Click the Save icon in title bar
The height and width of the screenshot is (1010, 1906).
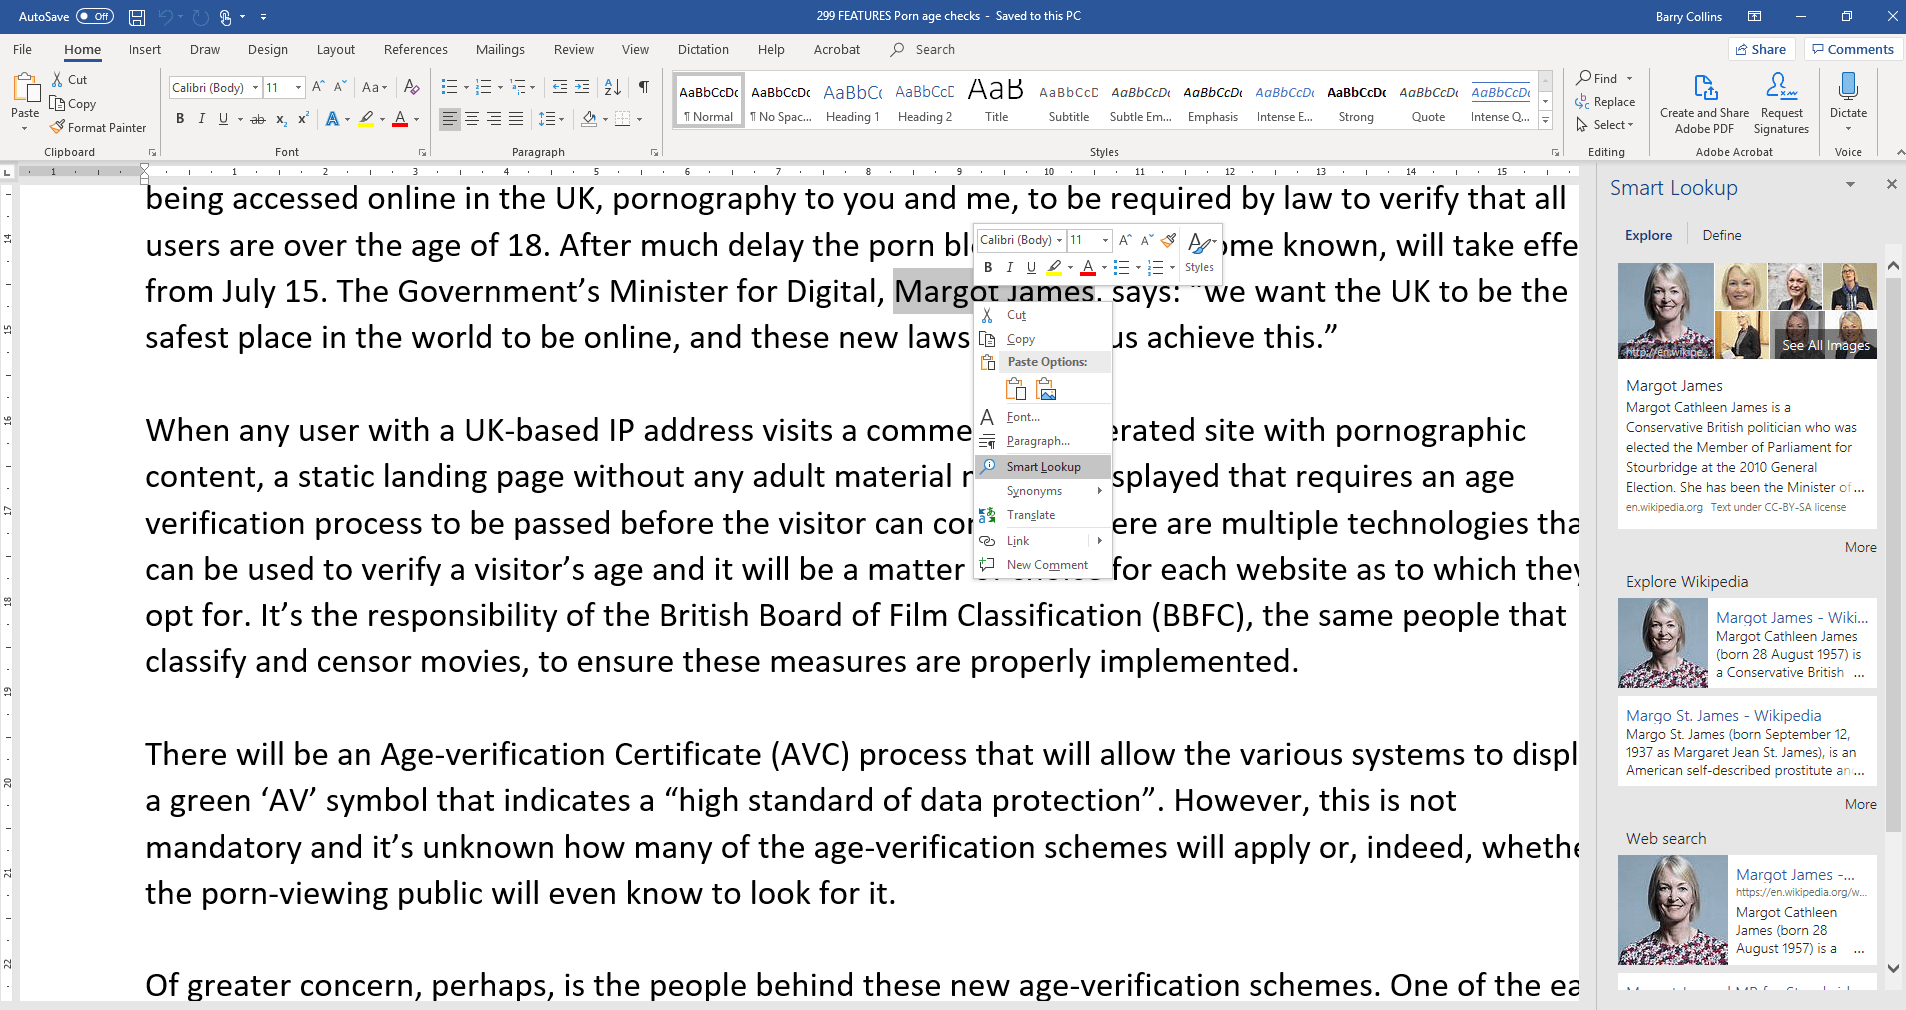click(137, 17)
